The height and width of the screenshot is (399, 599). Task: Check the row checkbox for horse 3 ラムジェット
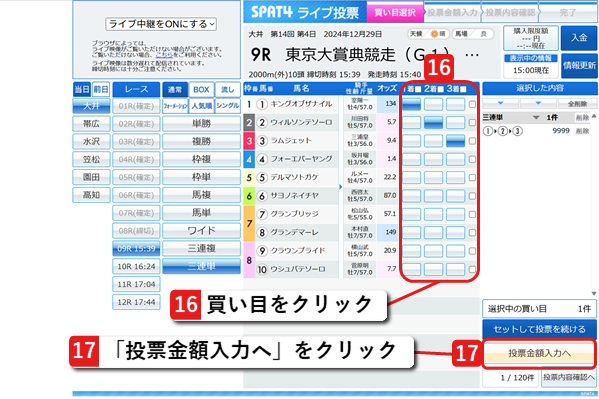point(472,141)
